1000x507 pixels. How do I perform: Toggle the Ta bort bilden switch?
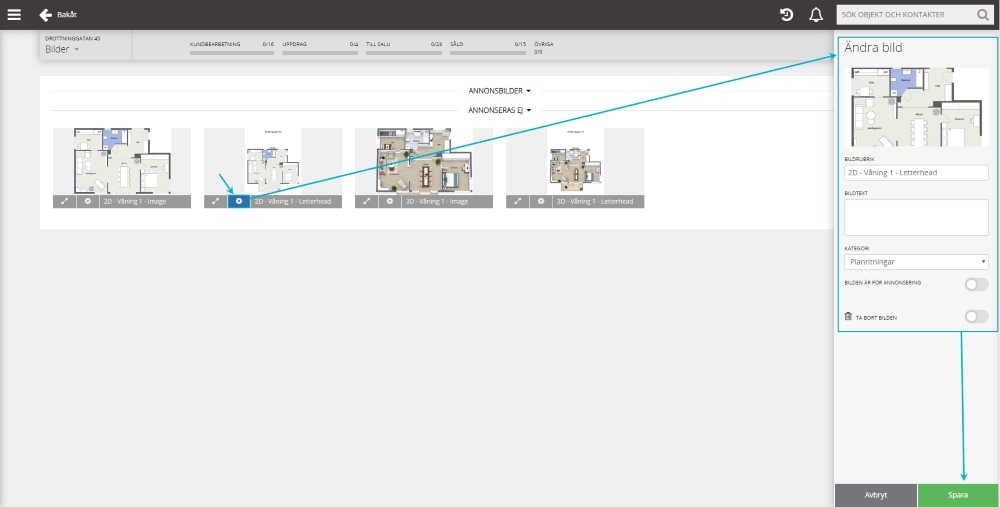(976, 316)
